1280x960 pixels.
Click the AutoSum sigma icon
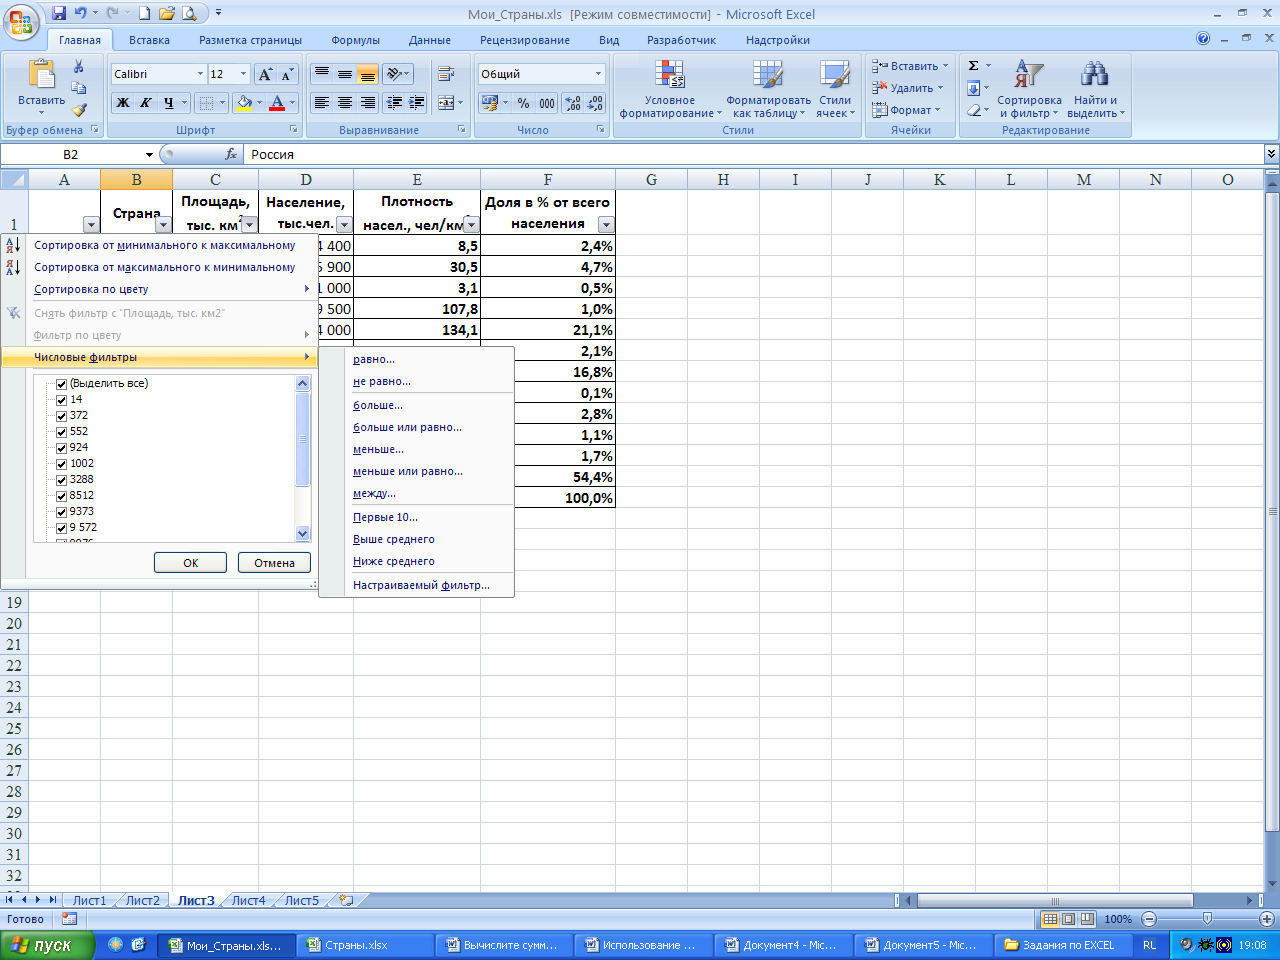(973, 66)
